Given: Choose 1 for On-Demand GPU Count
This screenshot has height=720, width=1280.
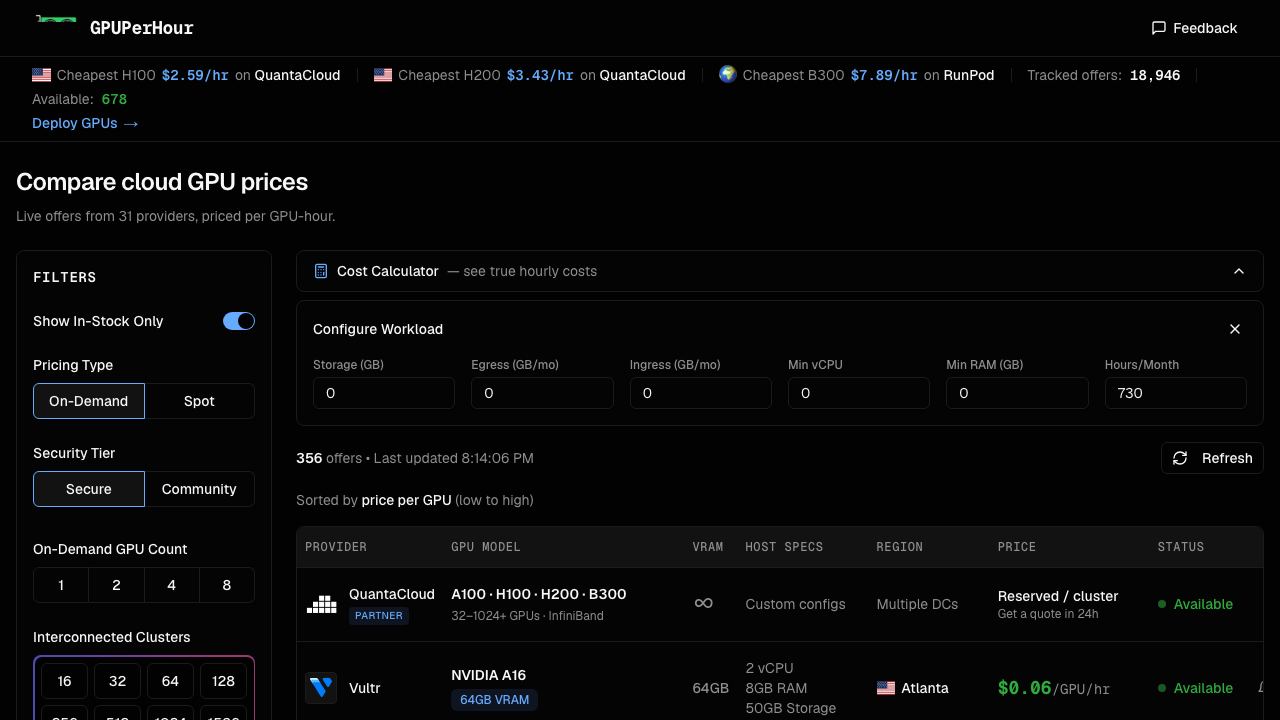Looking at the screenshot, I should pos(61,585).
